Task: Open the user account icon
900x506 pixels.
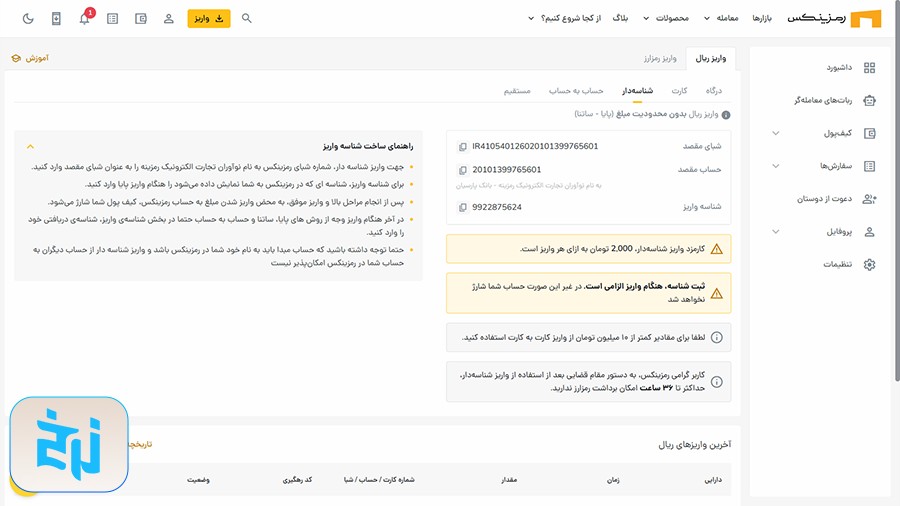Action: coord(169,19)
